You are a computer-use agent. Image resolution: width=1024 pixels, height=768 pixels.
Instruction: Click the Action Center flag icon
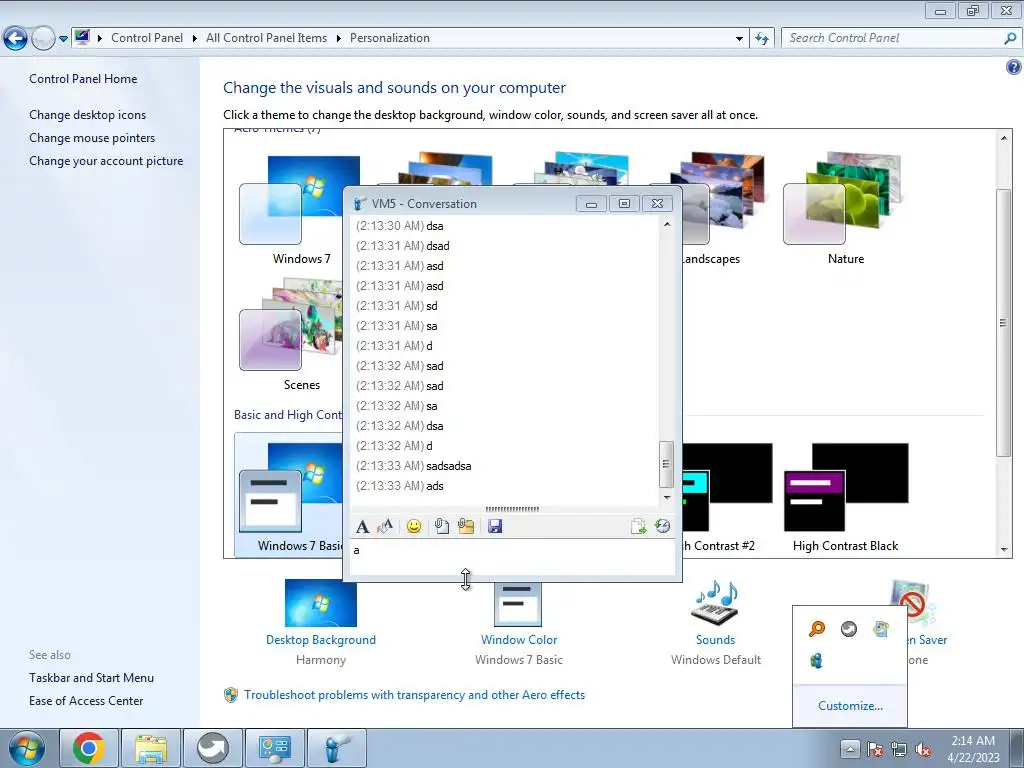[x=874, y=749]
